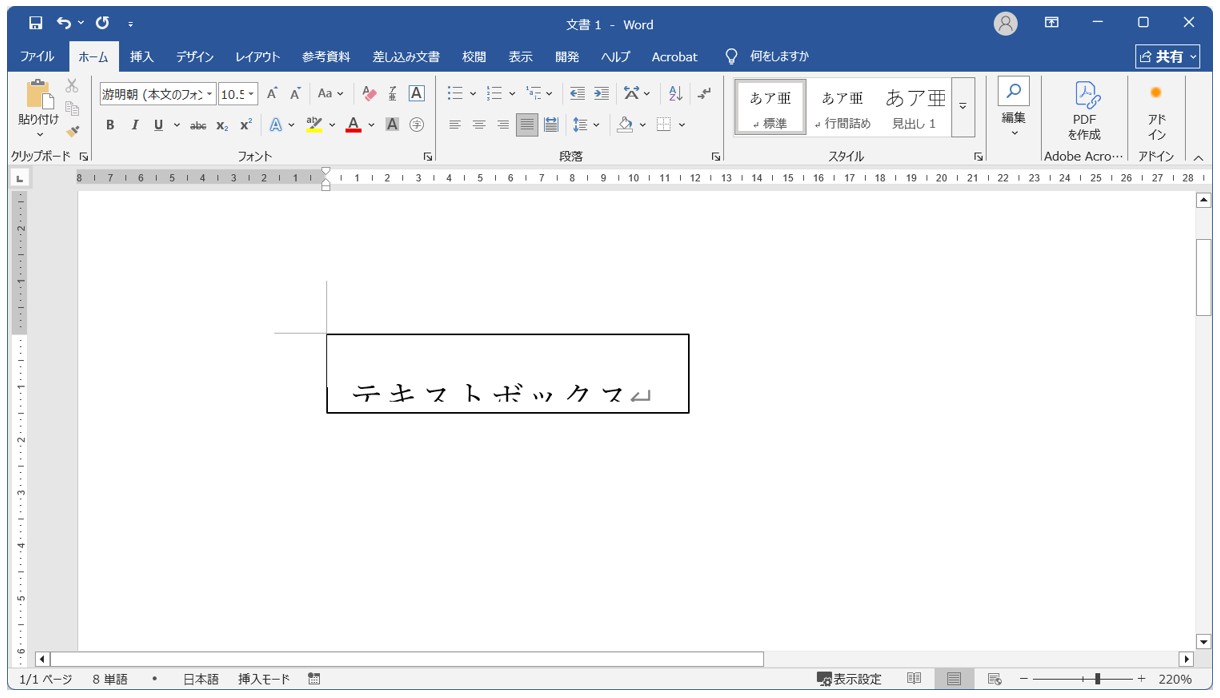Click the phonetic guide (ruby) icon
Image resolution: width=1220 pixels, height=698 pixels.
(x=393, y=94)
